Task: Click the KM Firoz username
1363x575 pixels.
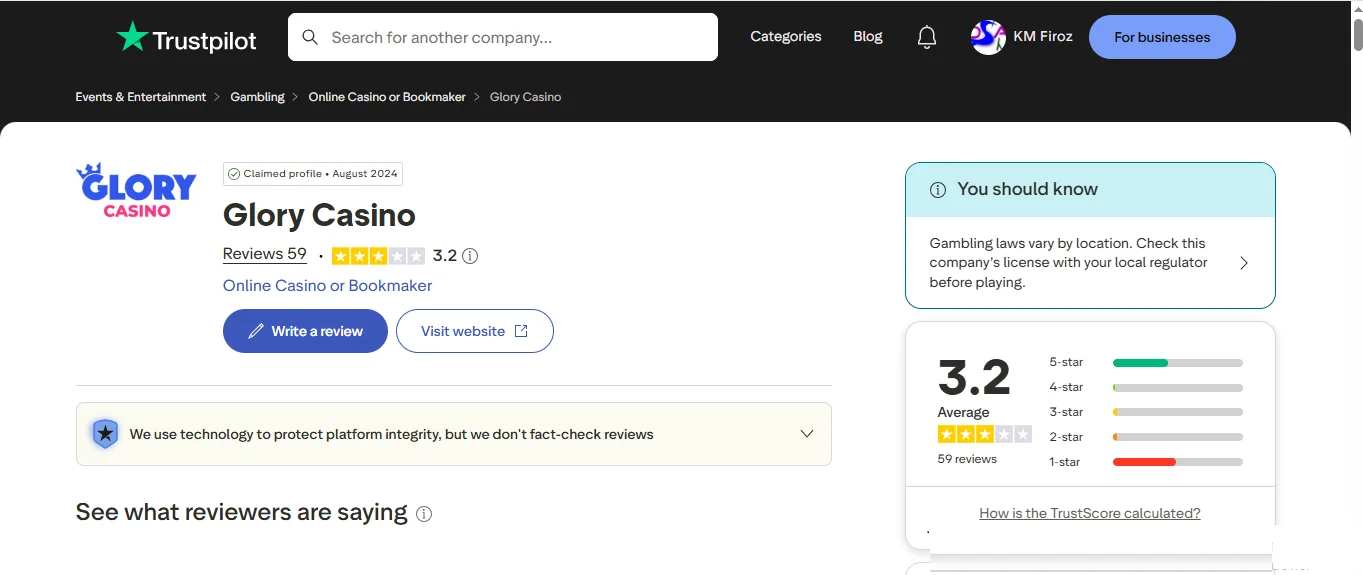Action: [x=1043, y=37]
